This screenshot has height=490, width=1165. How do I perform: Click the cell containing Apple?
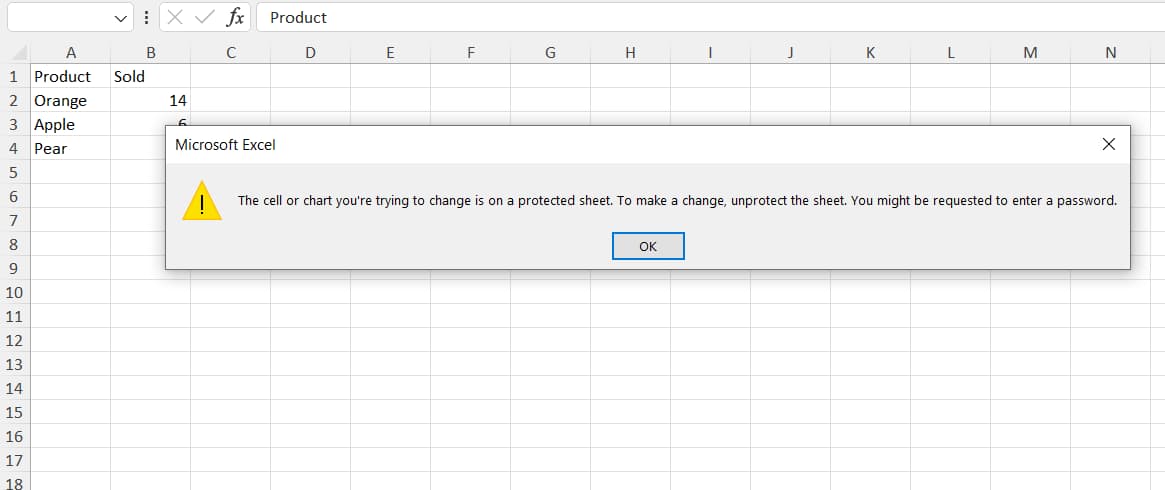click(x=71, y=124)
